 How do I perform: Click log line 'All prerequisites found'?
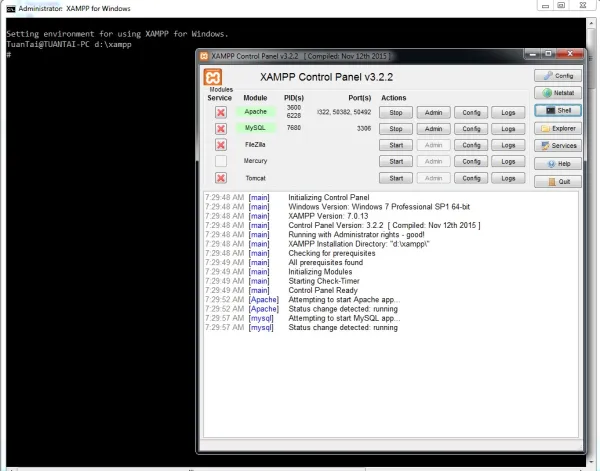(326, 262)
